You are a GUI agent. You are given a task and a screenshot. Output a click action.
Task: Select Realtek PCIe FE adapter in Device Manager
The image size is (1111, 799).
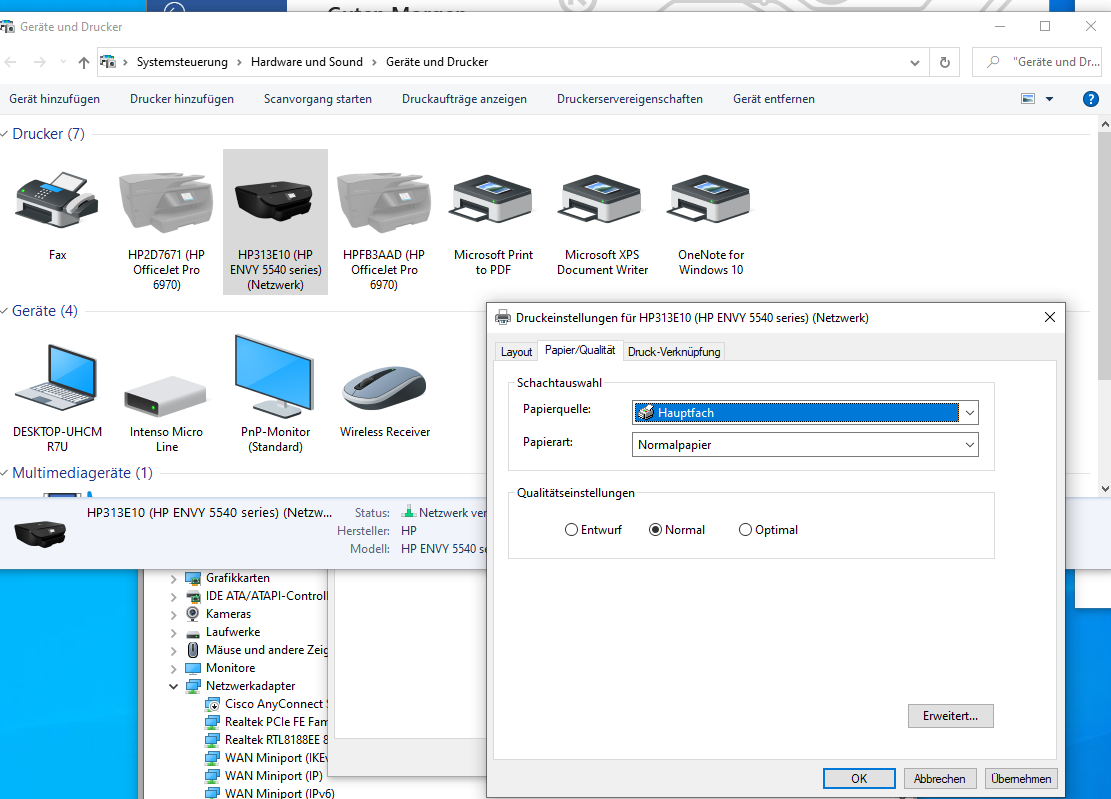(266, 722)
